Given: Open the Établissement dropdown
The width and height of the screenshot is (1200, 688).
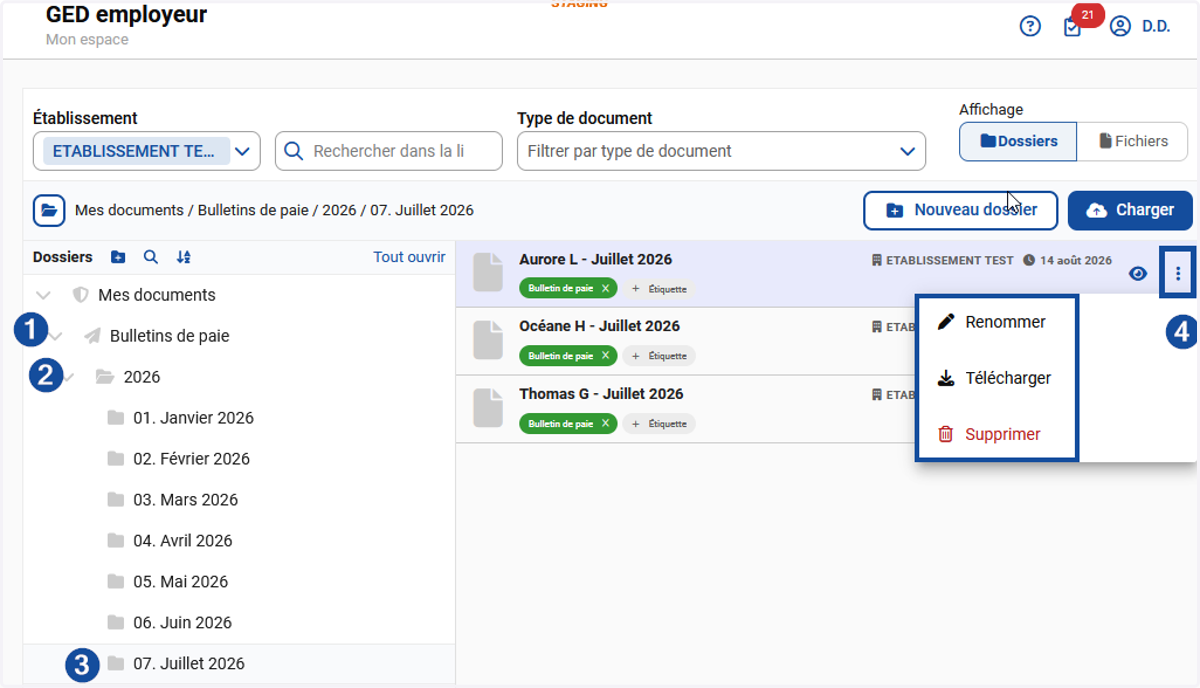Looking at the screenshot, I should (x=147, y=151).
